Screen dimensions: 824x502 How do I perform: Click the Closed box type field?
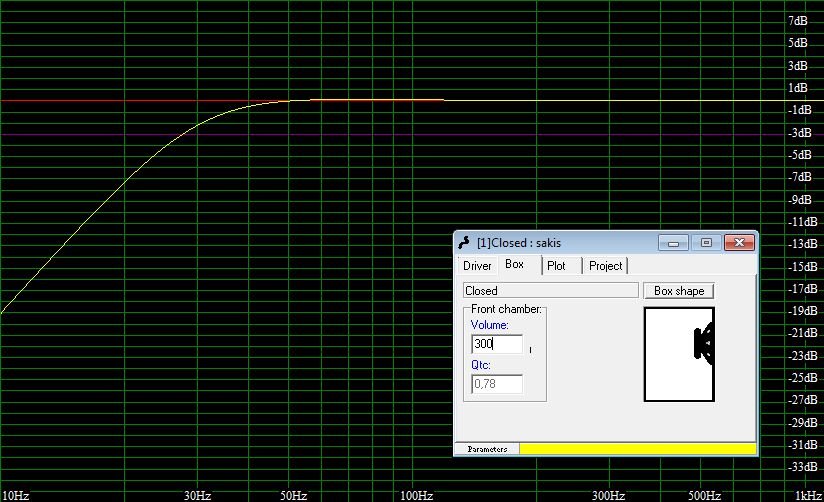pos(551,291)
